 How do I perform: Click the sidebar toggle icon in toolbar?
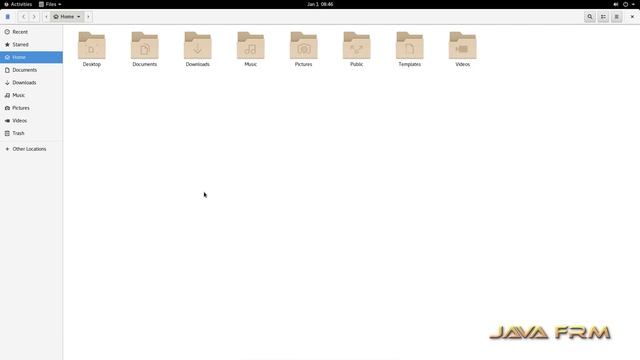(x=7, y=17)
